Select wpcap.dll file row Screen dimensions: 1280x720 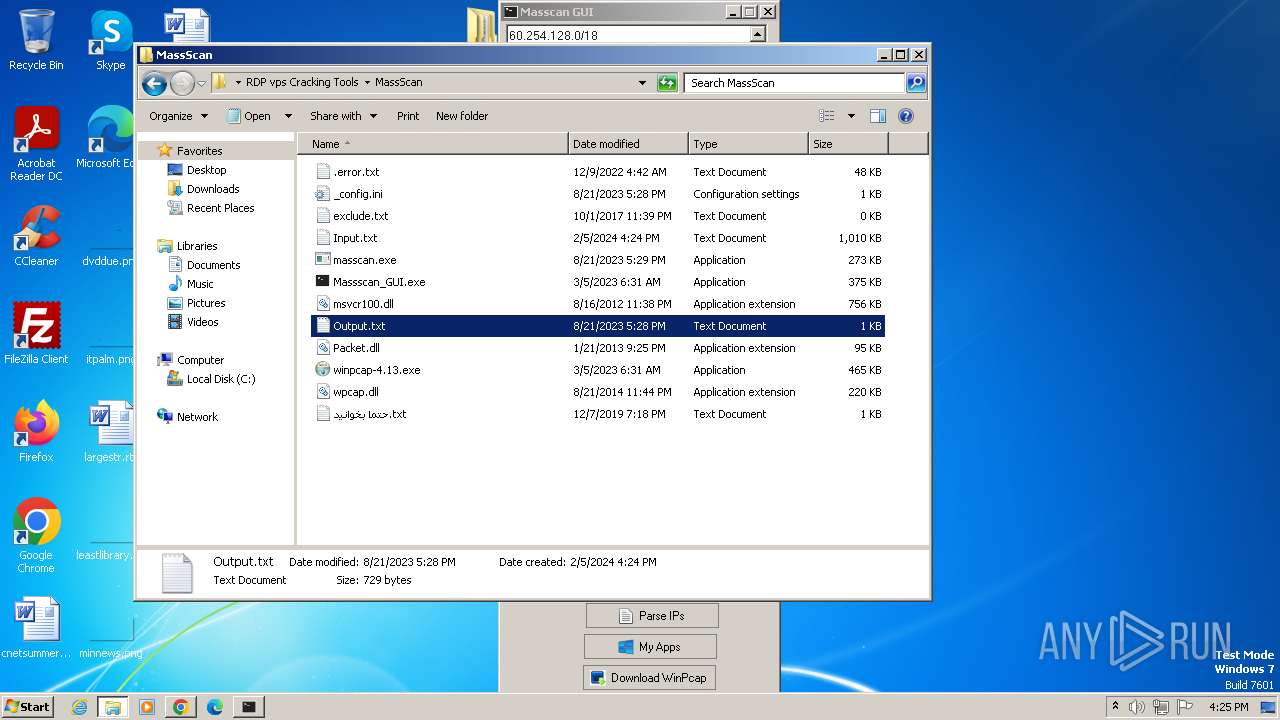(598, 392)
